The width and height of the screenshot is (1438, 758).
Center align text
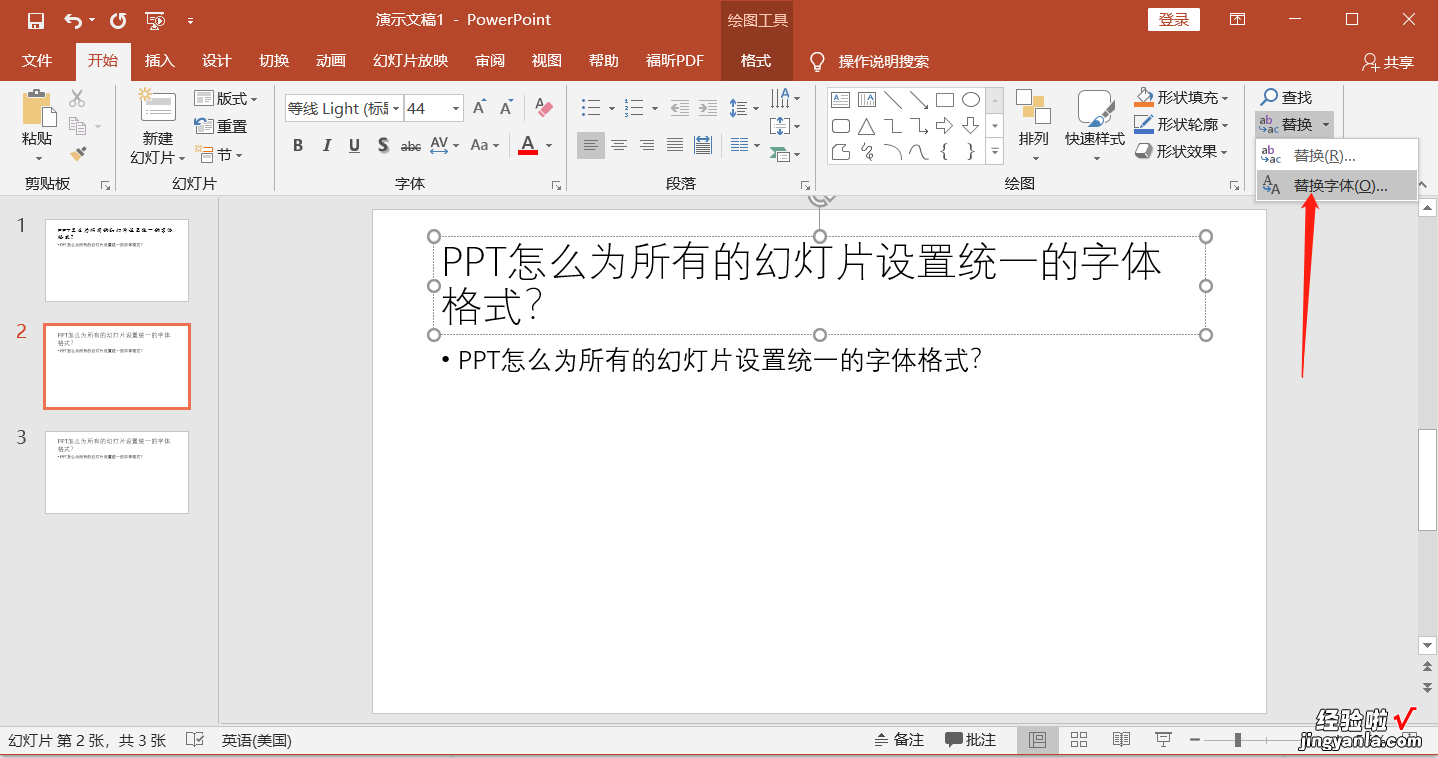[x=619, y=146]
